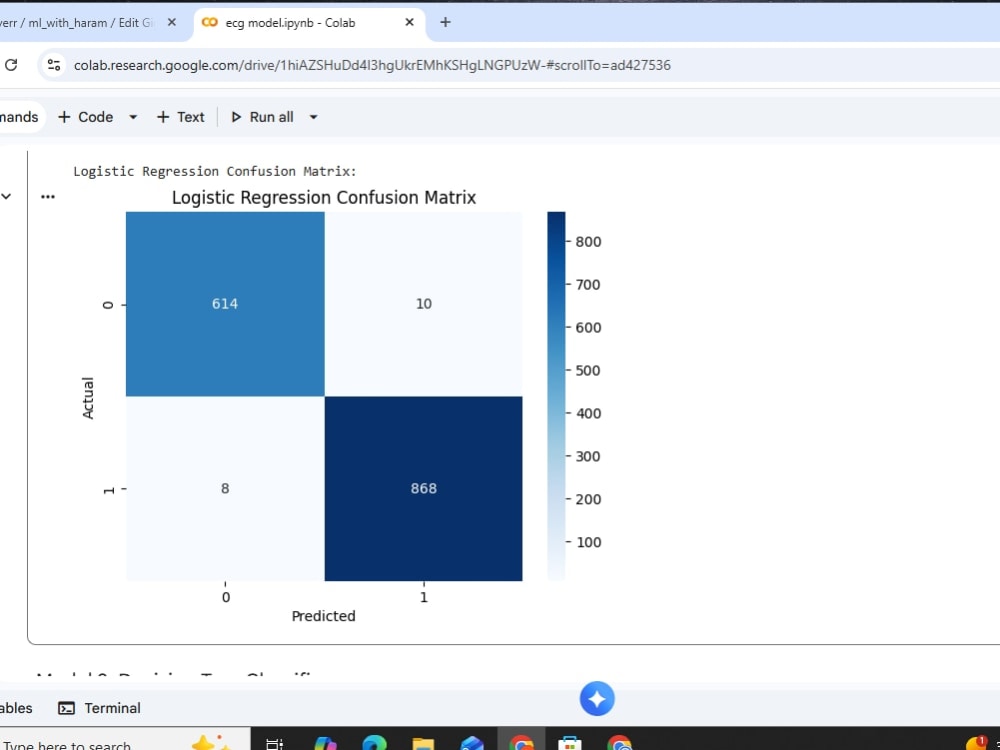1000x750 pixels.
Task: Click the 'Logistic Regression Confusion Matrix:' output text
Action: click(215, 171)
